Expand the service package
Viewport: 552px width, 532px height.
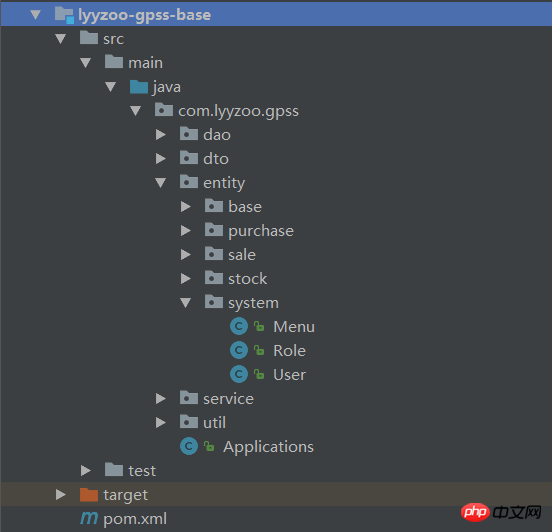coord(161,399)
